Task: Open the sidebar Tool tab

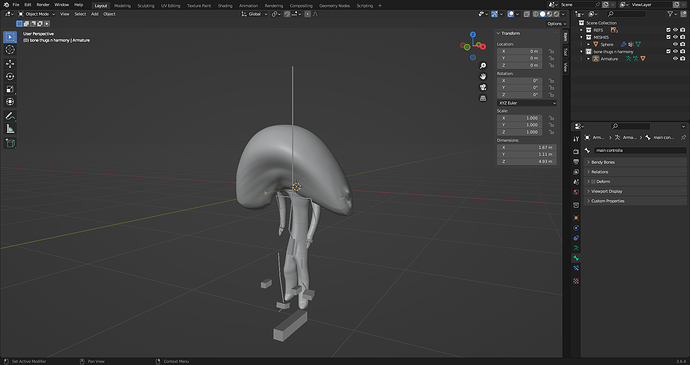Action: click(x=565, y=52)
